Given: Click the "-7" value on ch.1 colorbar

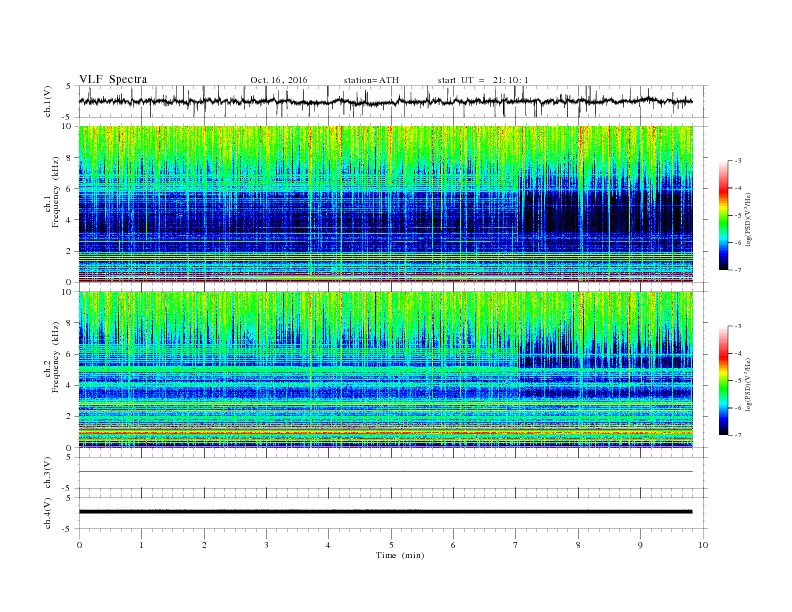Looking at the screenshot, I should [x=737, y=270].
